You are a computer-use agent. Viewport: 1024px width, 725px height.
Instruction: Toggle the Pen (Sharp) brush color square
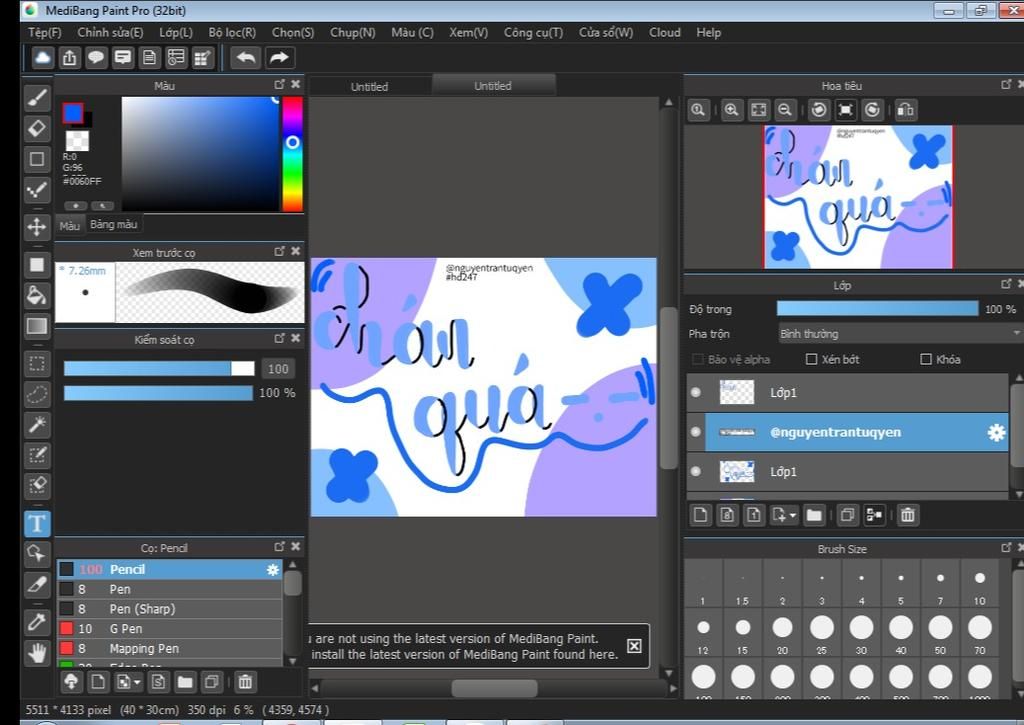pyautogui.click(x=66, y=609)
